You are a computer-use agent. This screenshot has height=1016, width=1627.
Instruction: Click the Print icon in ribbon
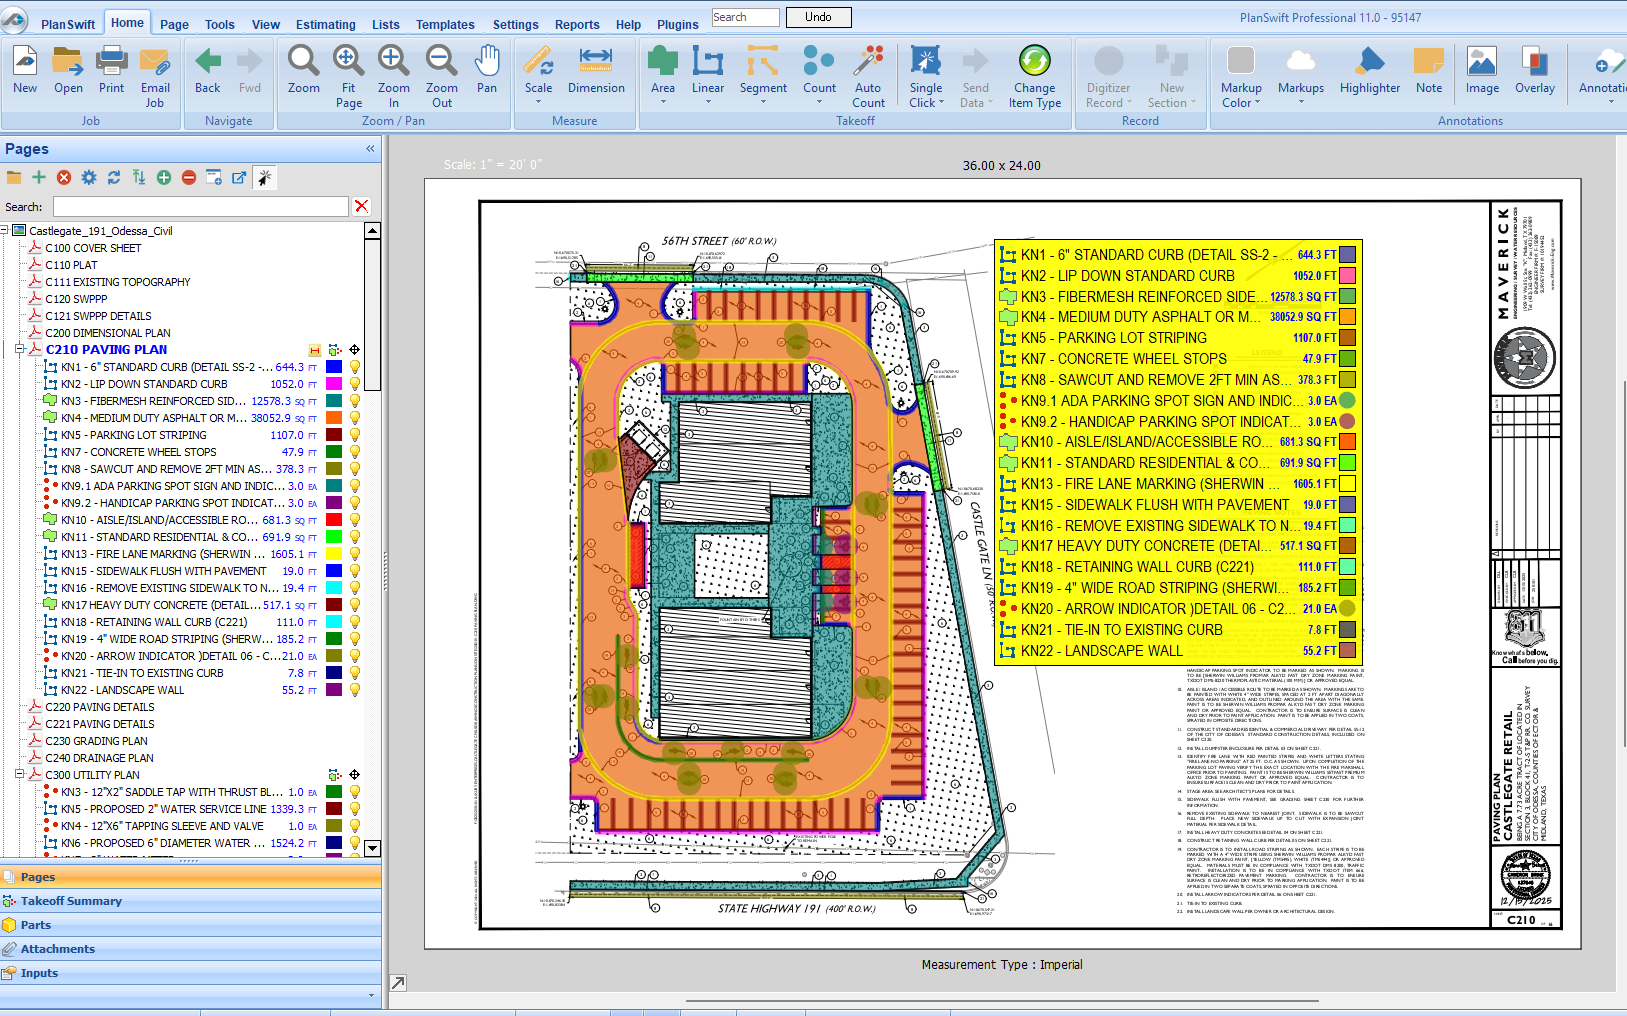point(111,62)
